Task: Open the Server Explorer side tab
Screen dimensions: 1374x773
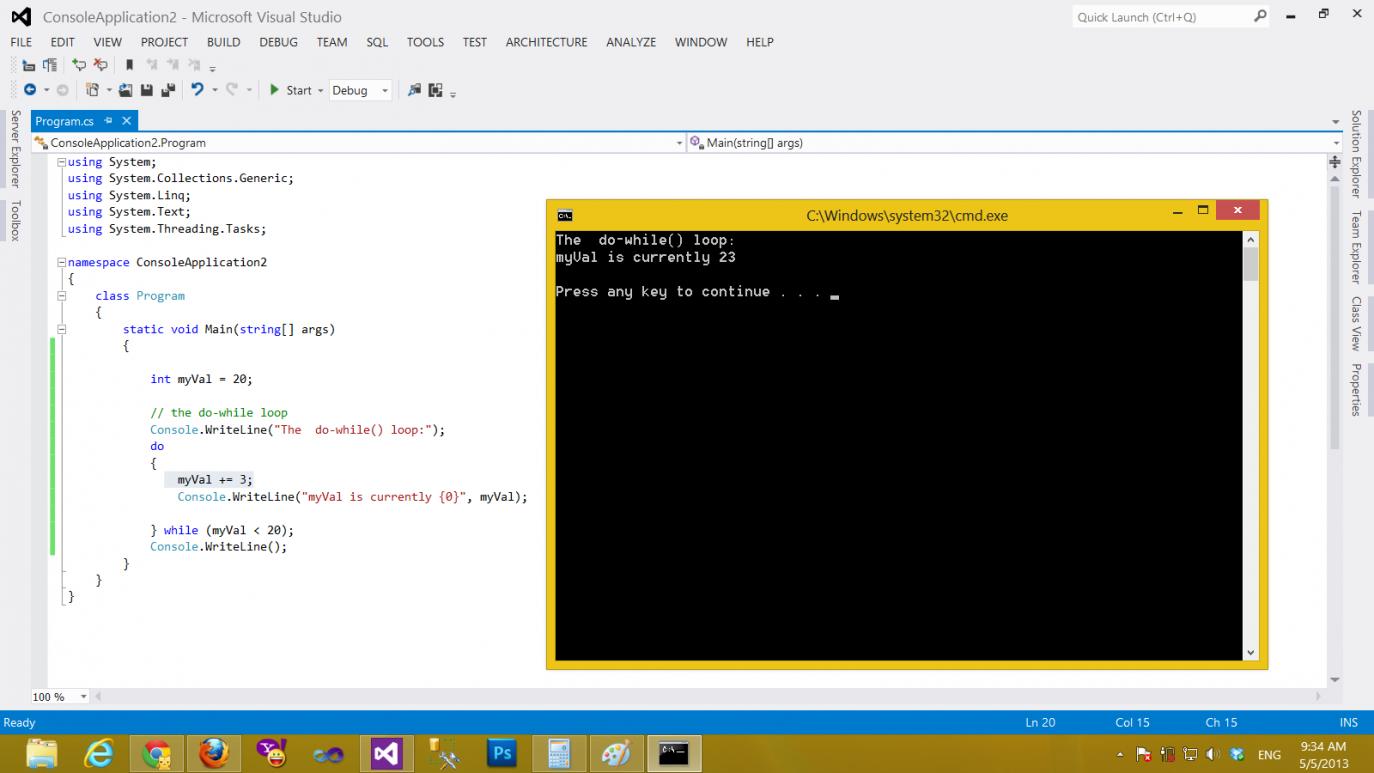Action: click(x=15, y=149)
